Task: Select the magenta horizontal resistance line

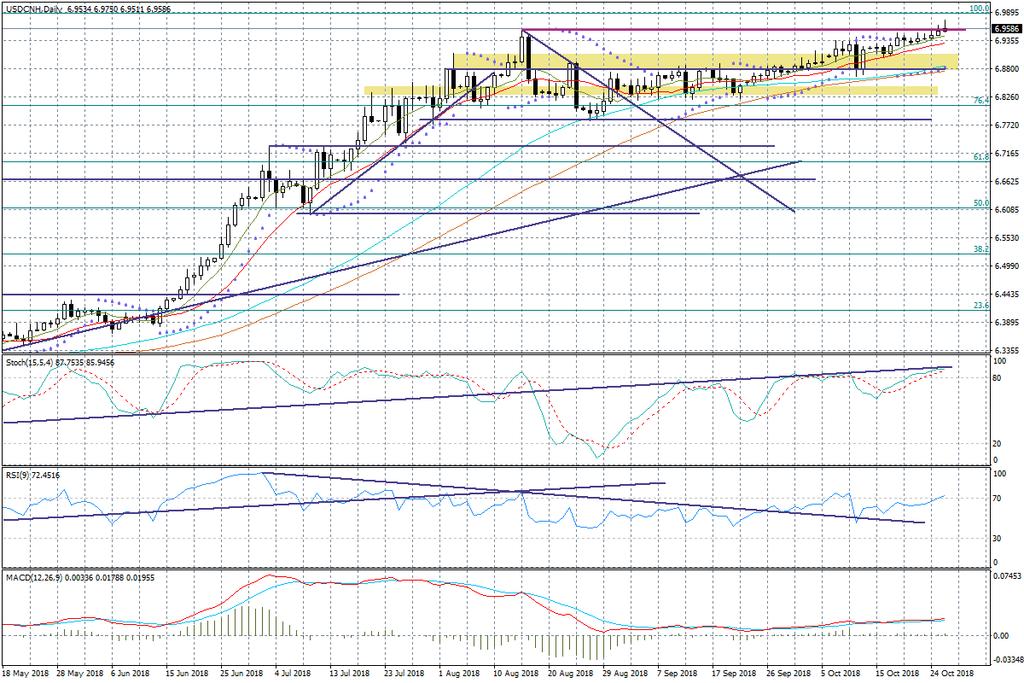Action: click(x=743, y=30)
